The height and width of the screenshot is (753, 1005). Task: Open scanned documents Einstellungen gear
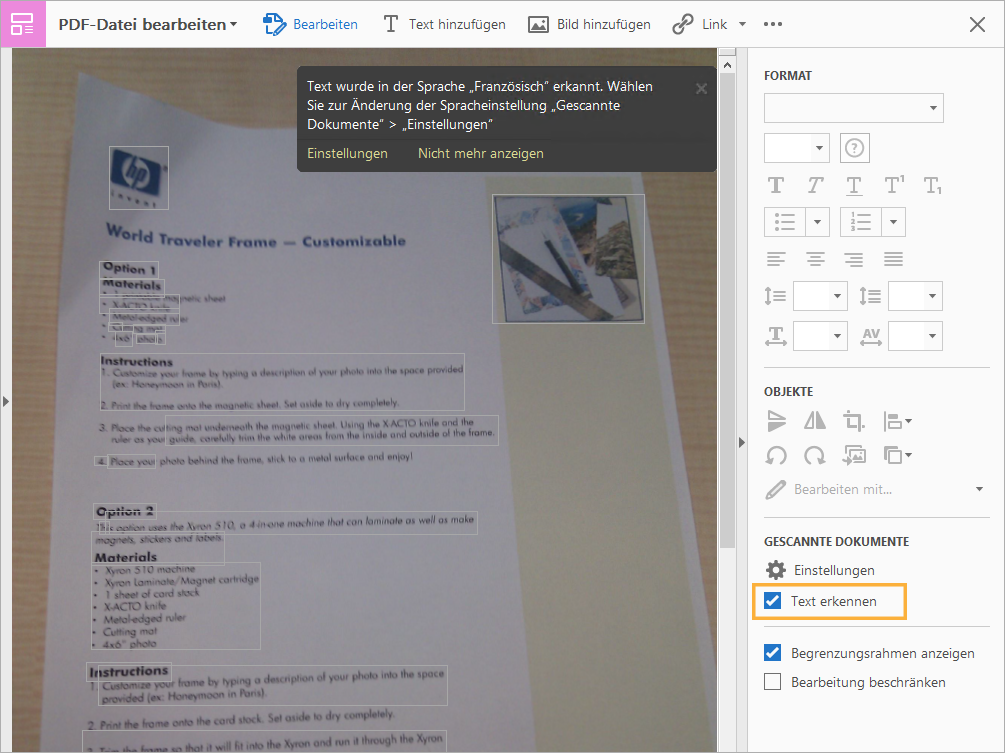[776, 570]
